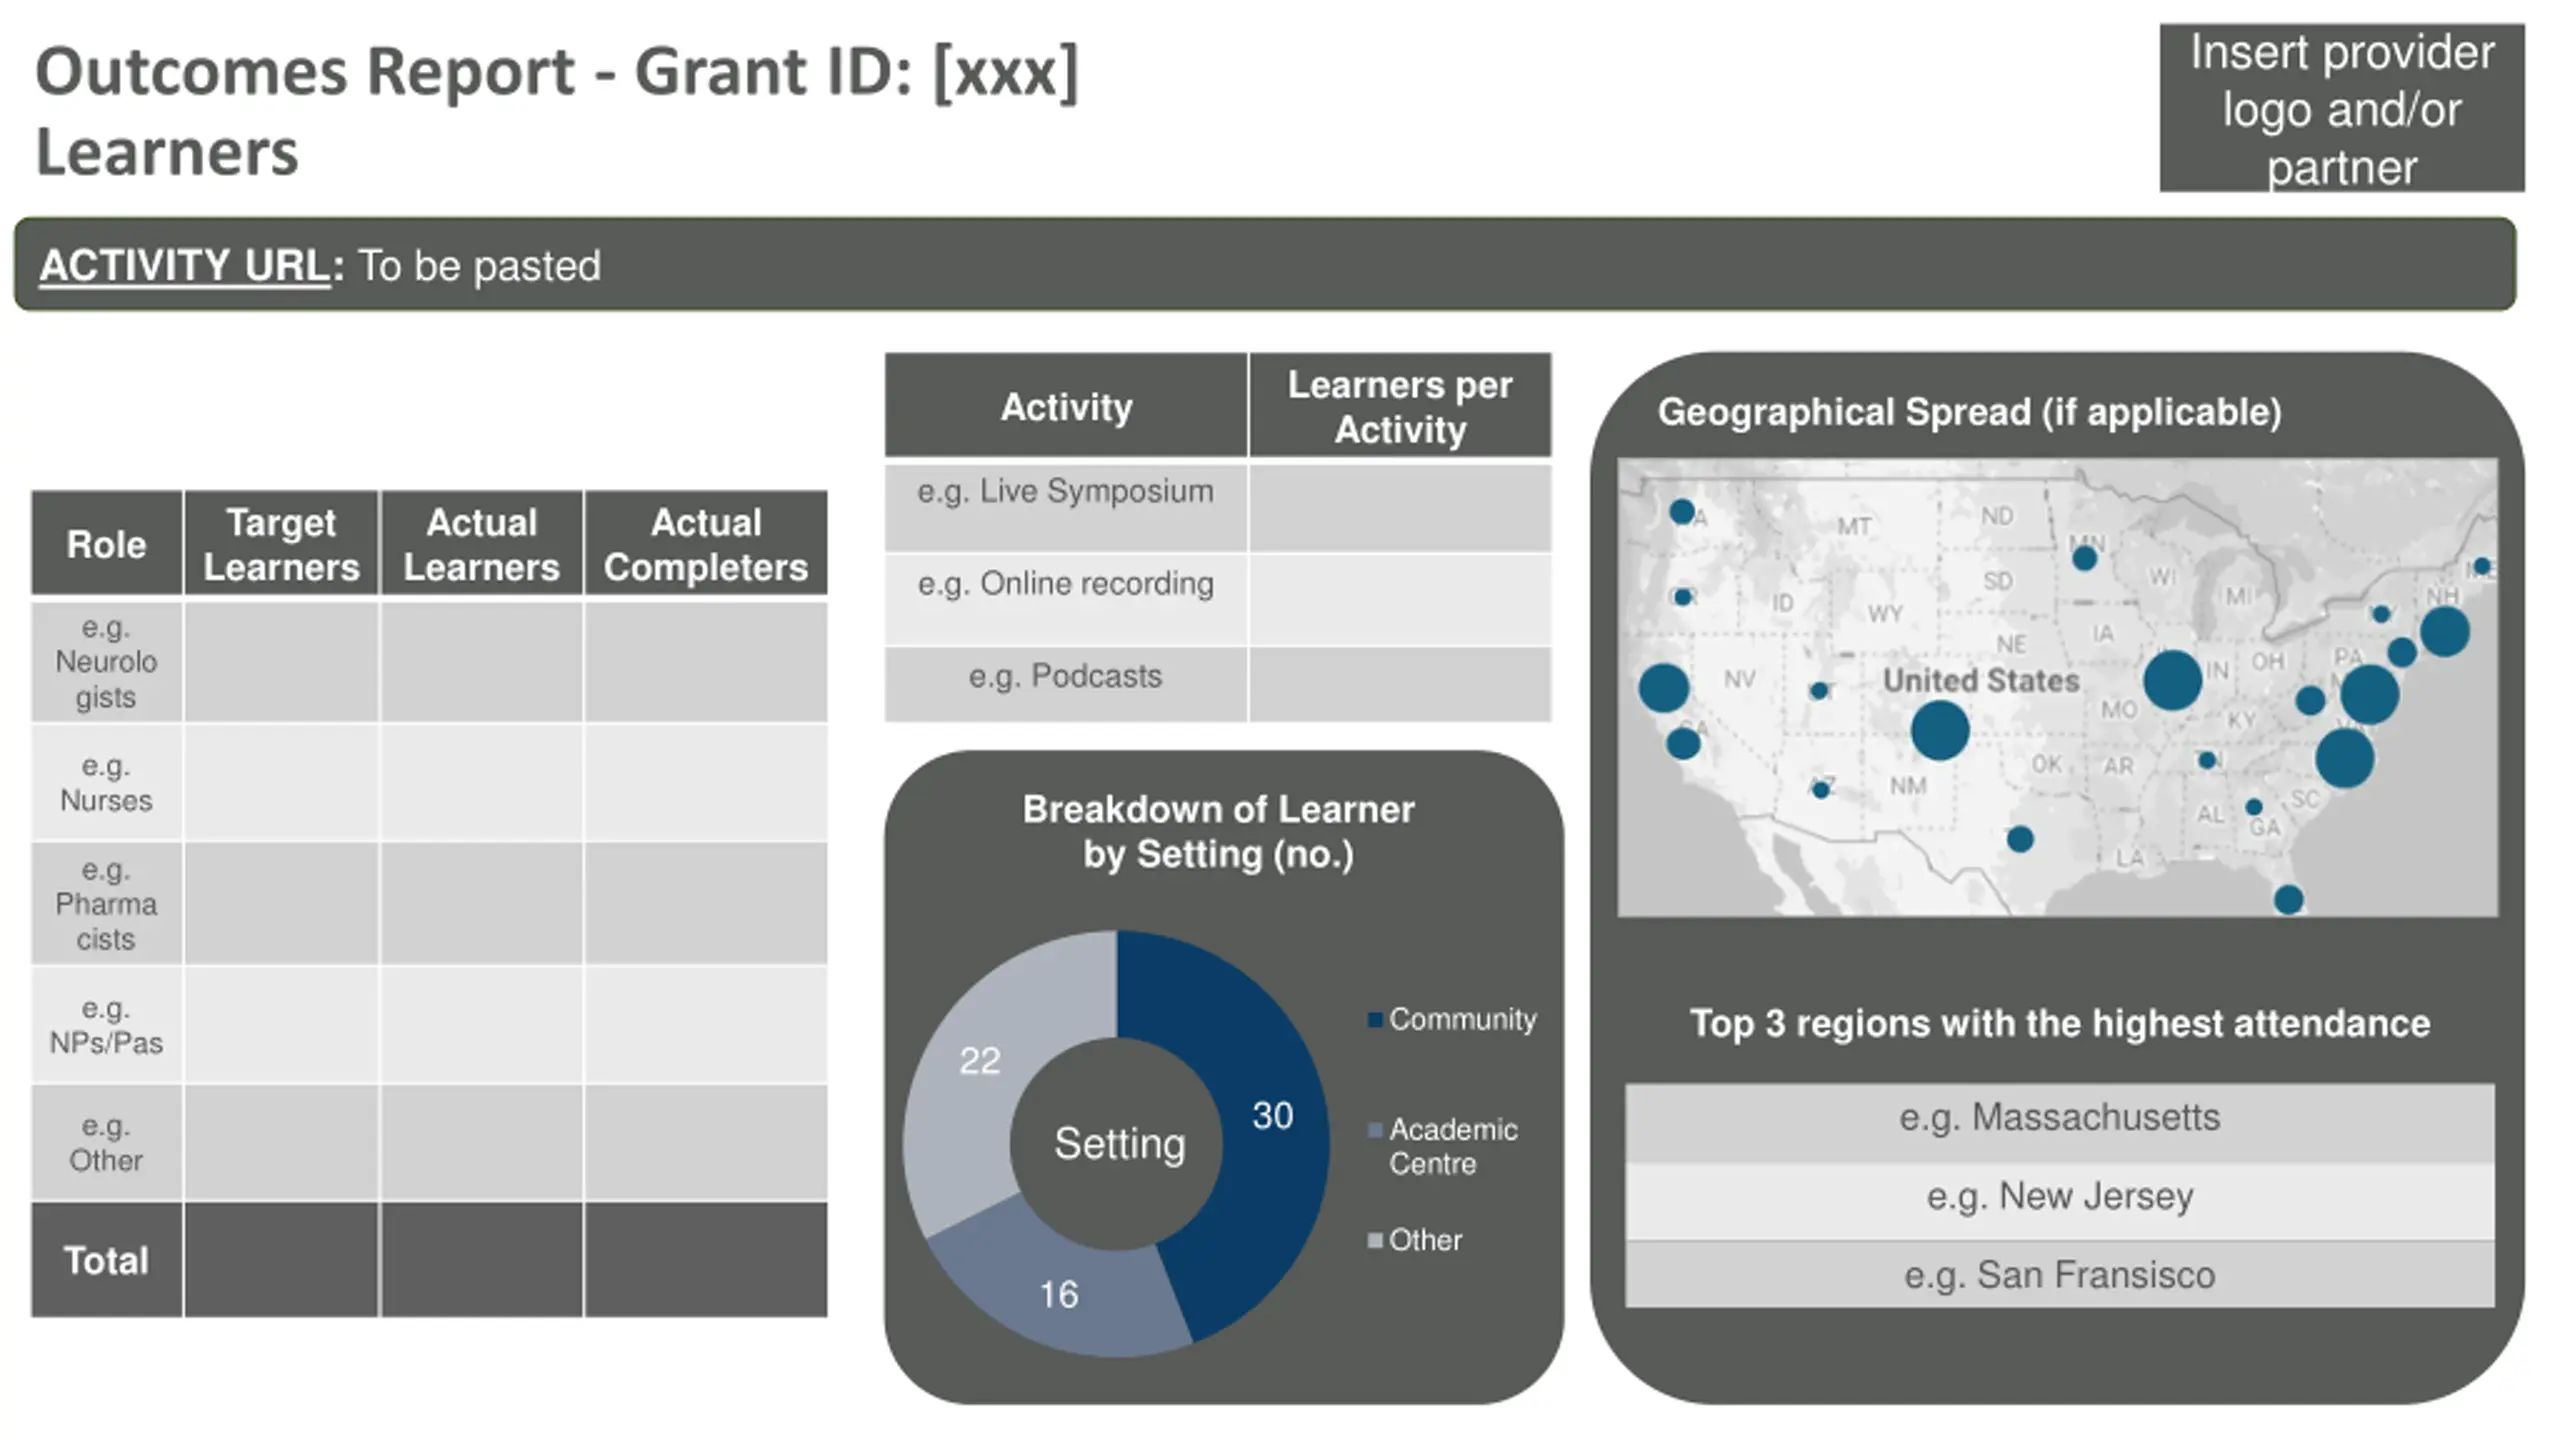Click the e.g. Nurses role cell

[106, 783]
